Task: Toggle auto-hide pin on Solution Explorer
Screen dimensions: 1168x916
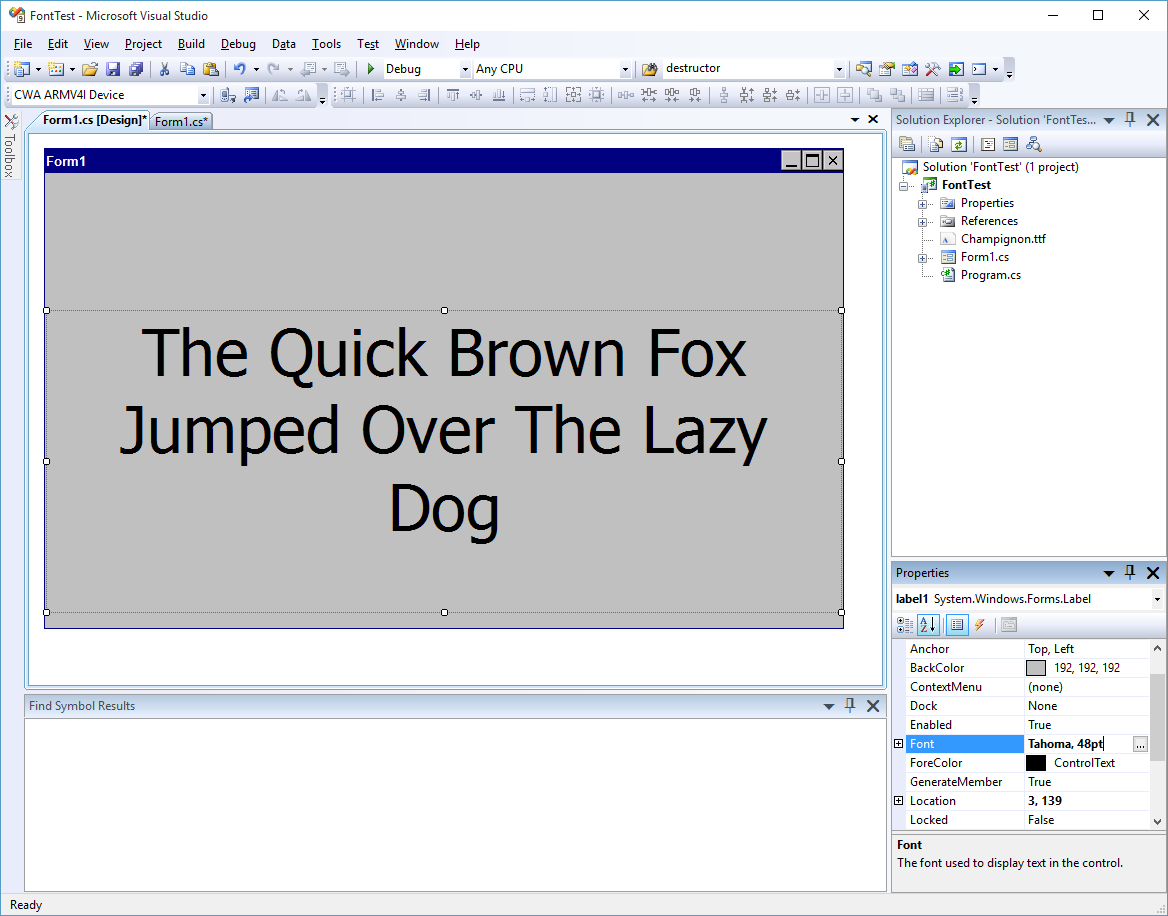Action: [x=1130, y=119]
